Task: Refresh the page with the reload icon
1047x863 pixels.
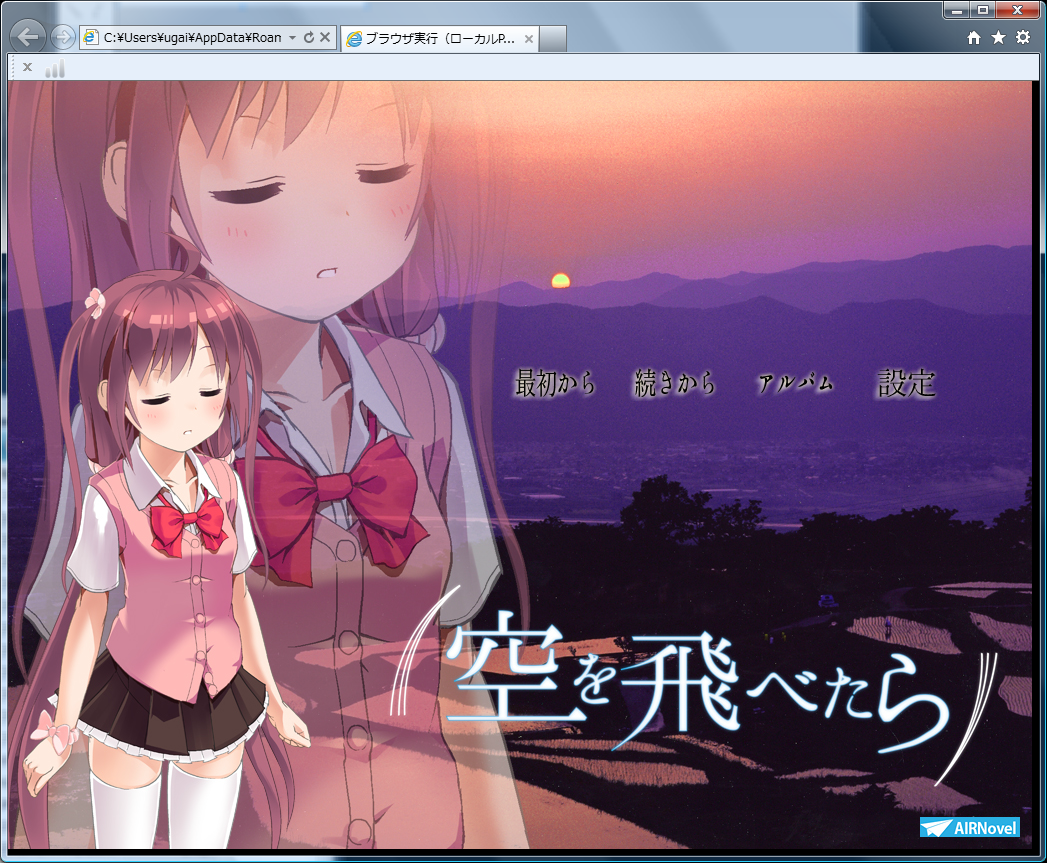Action: (308, 37)
